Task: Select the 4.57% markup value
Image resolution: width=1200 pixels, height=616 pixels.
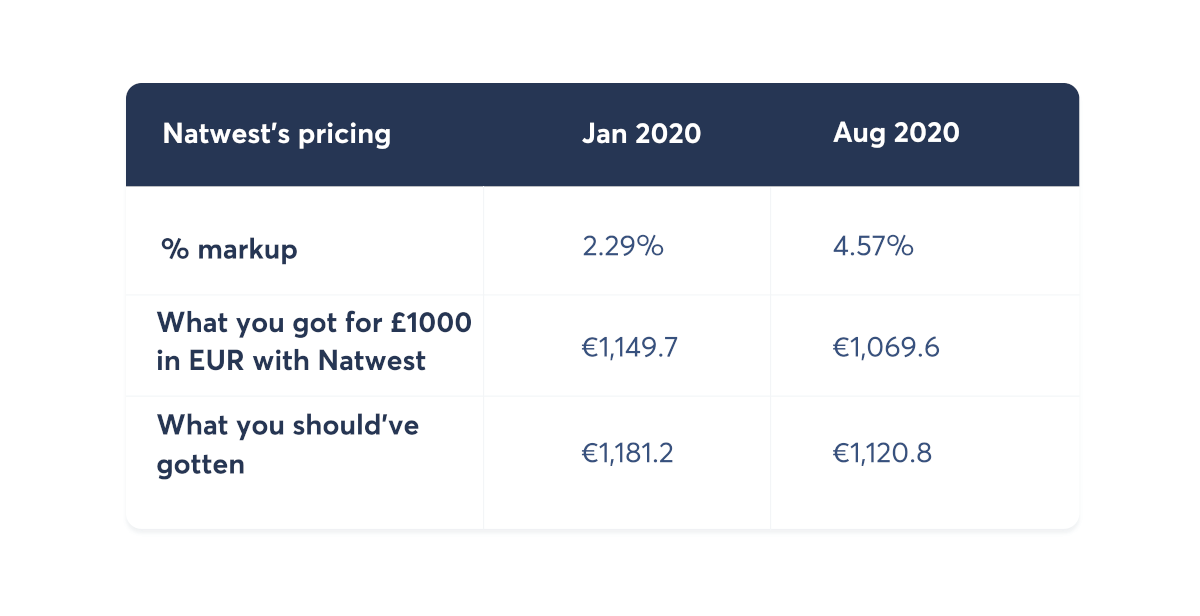Action: pos(873,246)
